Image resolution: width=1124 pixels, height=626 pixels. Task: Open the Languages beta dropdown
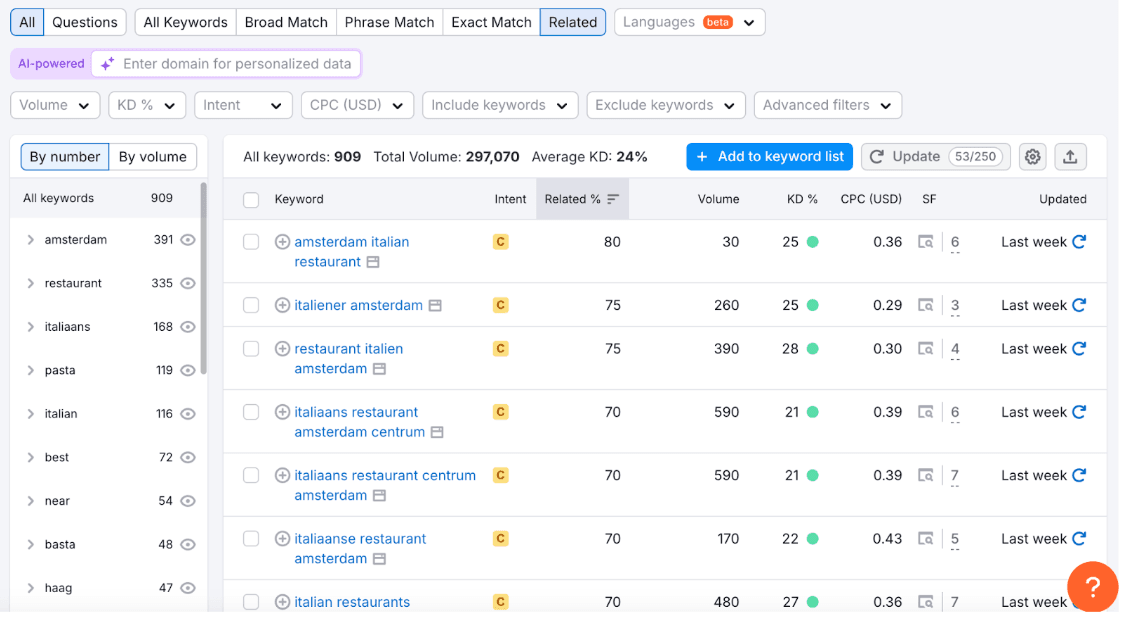[x=689, y=22]
